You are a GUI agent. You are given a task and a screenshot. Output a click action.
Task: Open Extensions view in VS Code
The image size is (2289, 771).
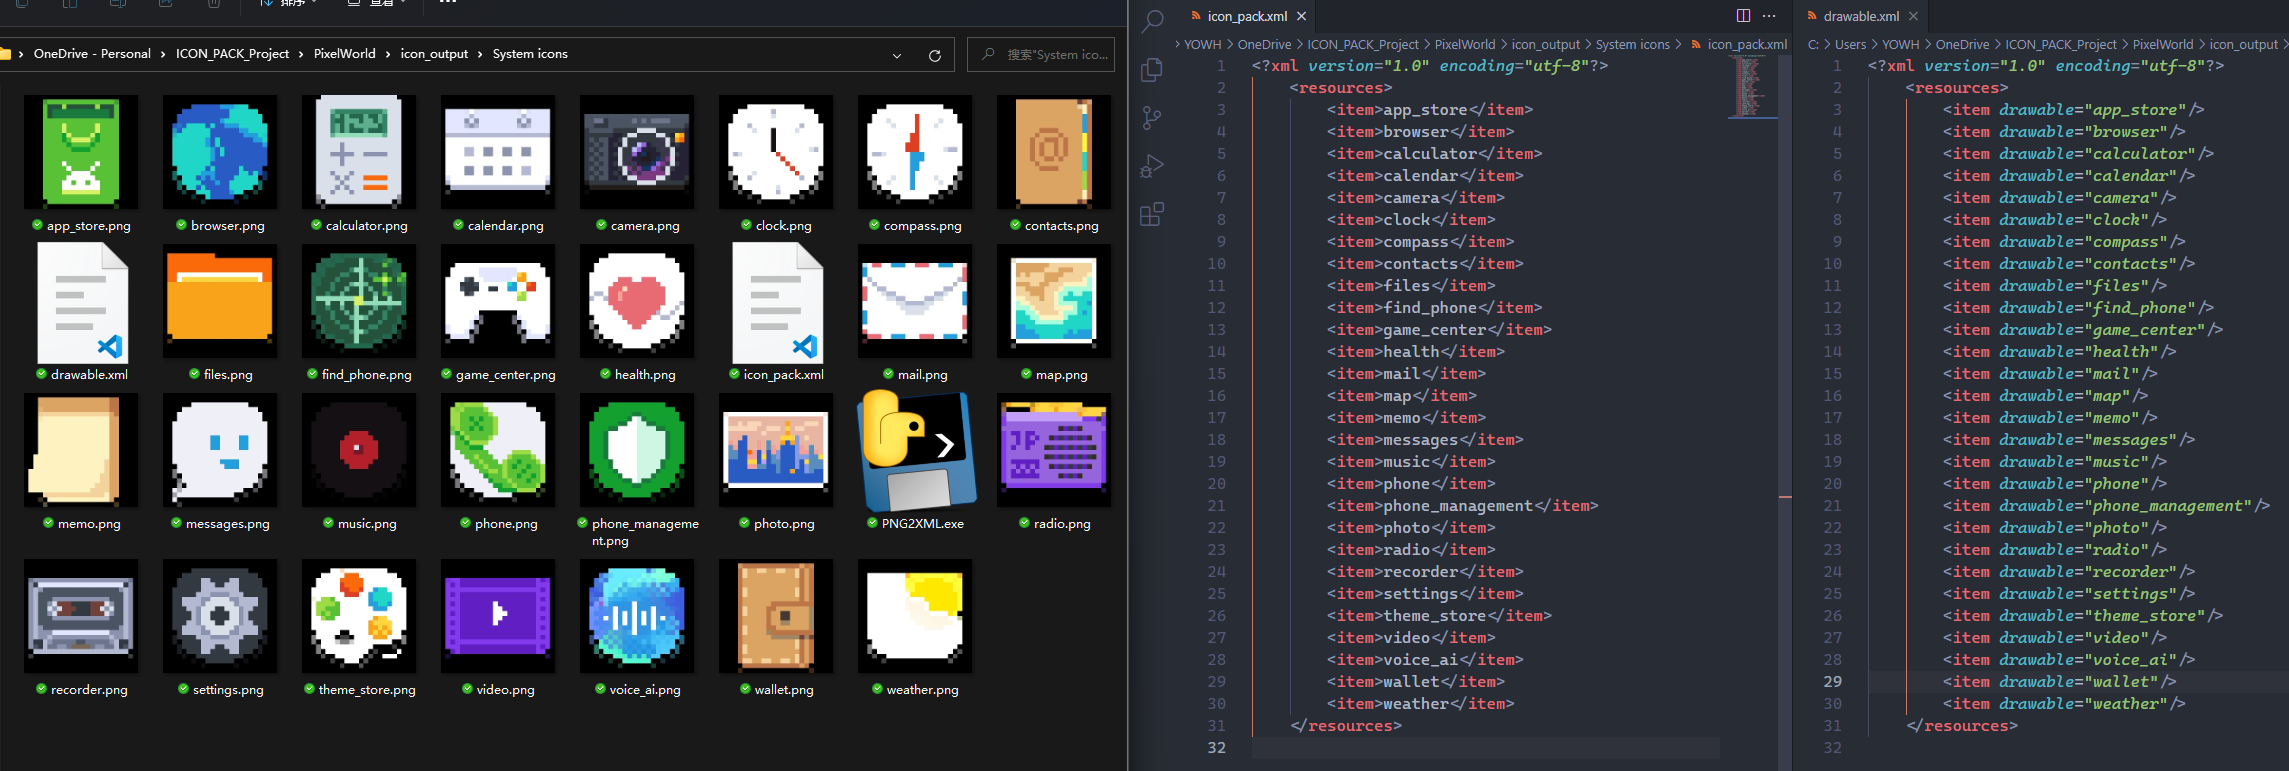click(1152, 214)
